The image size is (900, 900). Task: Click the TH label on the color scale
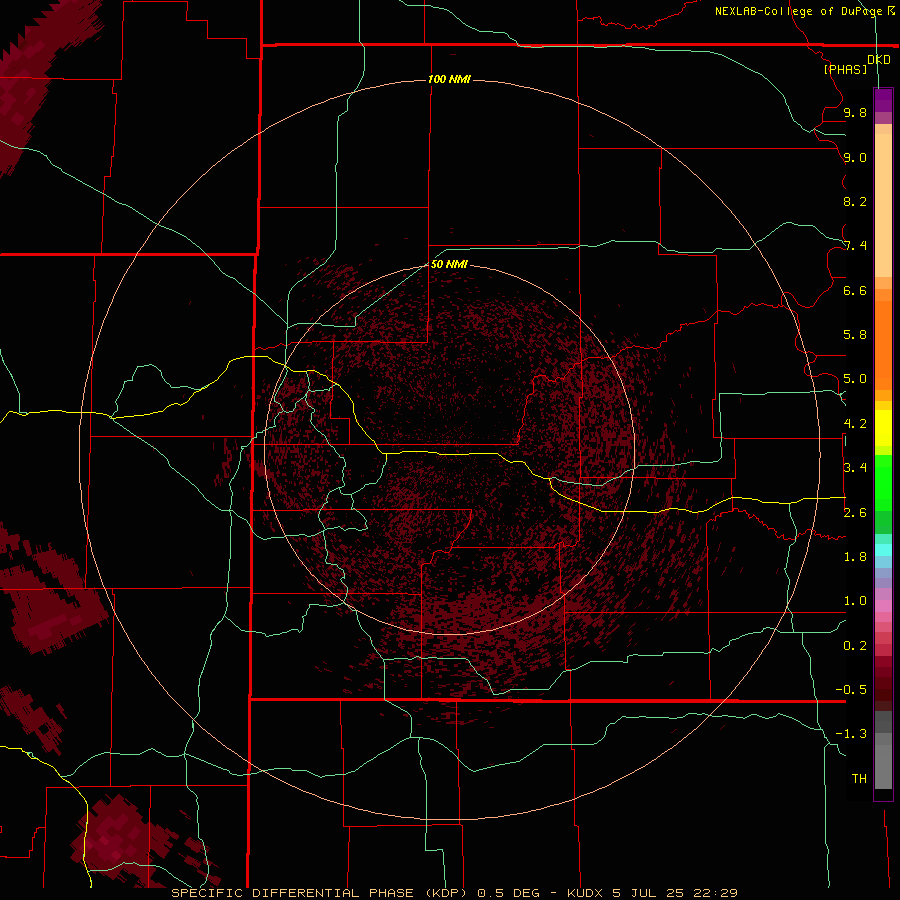859,779
